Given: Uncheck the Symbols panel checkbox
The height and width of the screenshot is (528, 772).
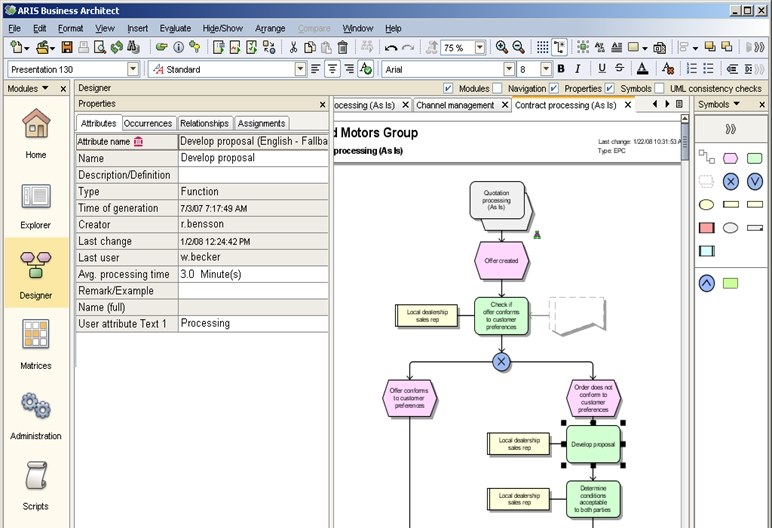Looking at the screenshot, I should point(610,88).
